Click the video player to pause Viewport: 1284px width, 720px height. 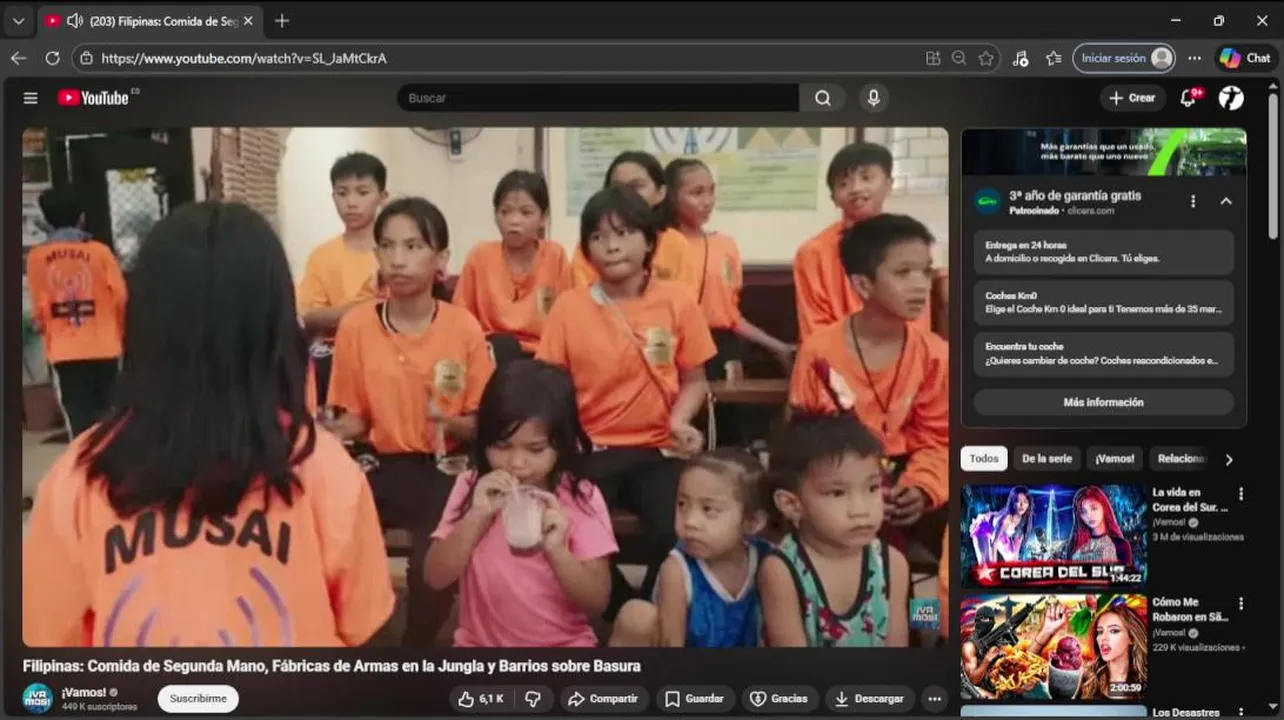click(x=485, y=387)
